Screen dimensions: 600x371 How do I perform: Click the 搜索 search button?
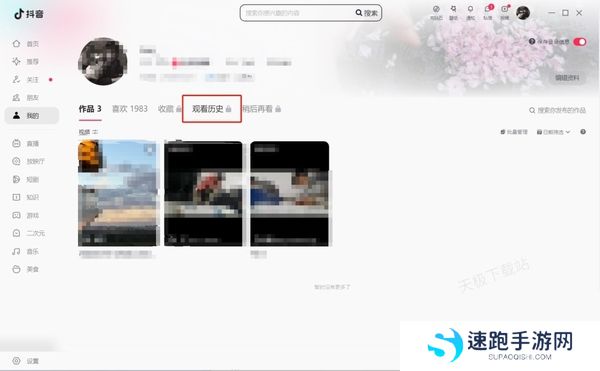367,13
